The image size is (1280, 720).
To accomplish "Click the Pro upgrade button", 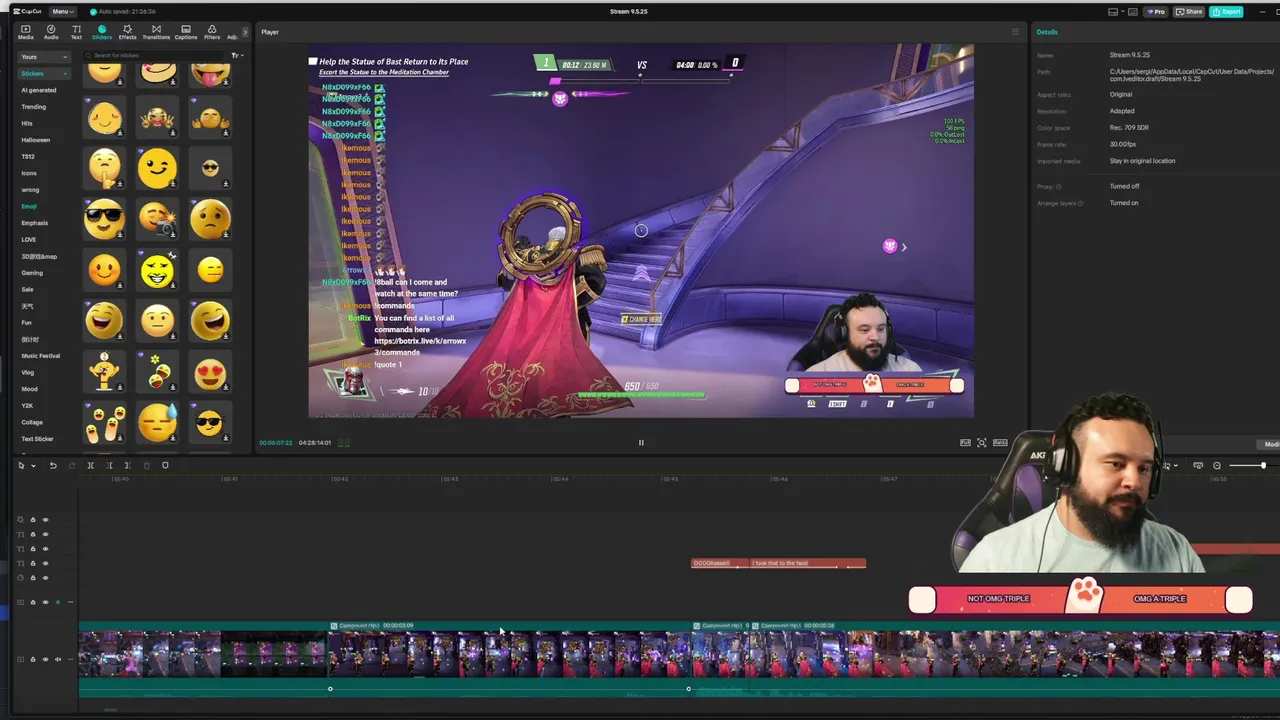I will tap(1158, 11).
